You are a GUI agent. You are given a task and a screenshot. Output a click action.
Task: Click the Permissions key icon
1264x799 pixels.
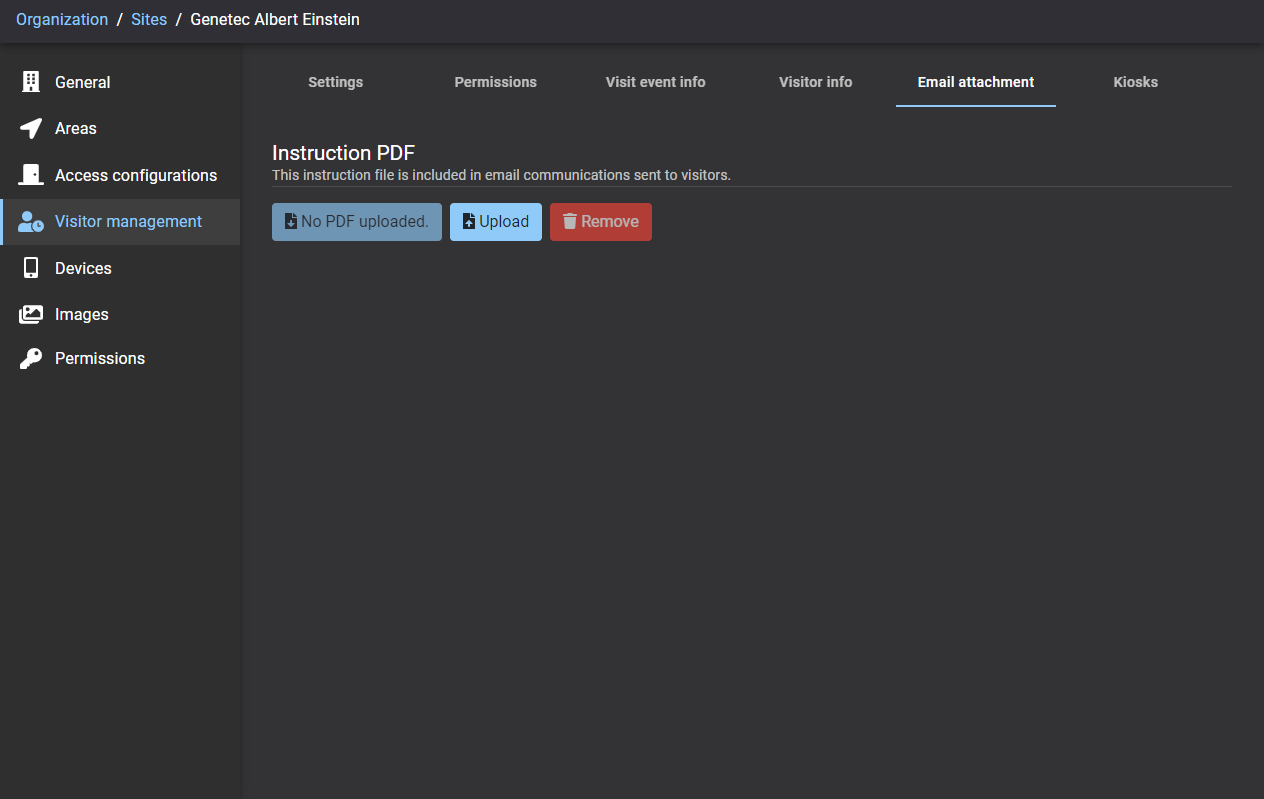point(31,359)
